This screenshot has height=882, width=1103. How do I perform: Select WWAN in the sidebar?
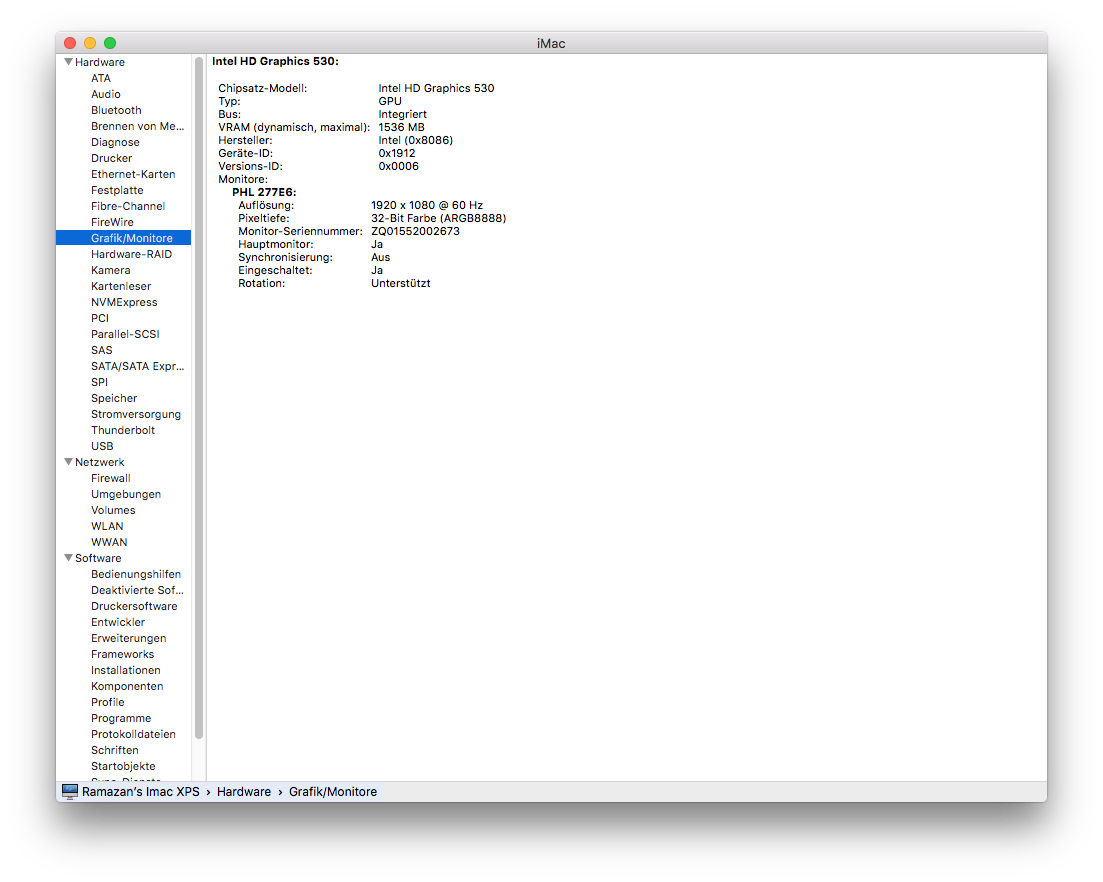109,542
